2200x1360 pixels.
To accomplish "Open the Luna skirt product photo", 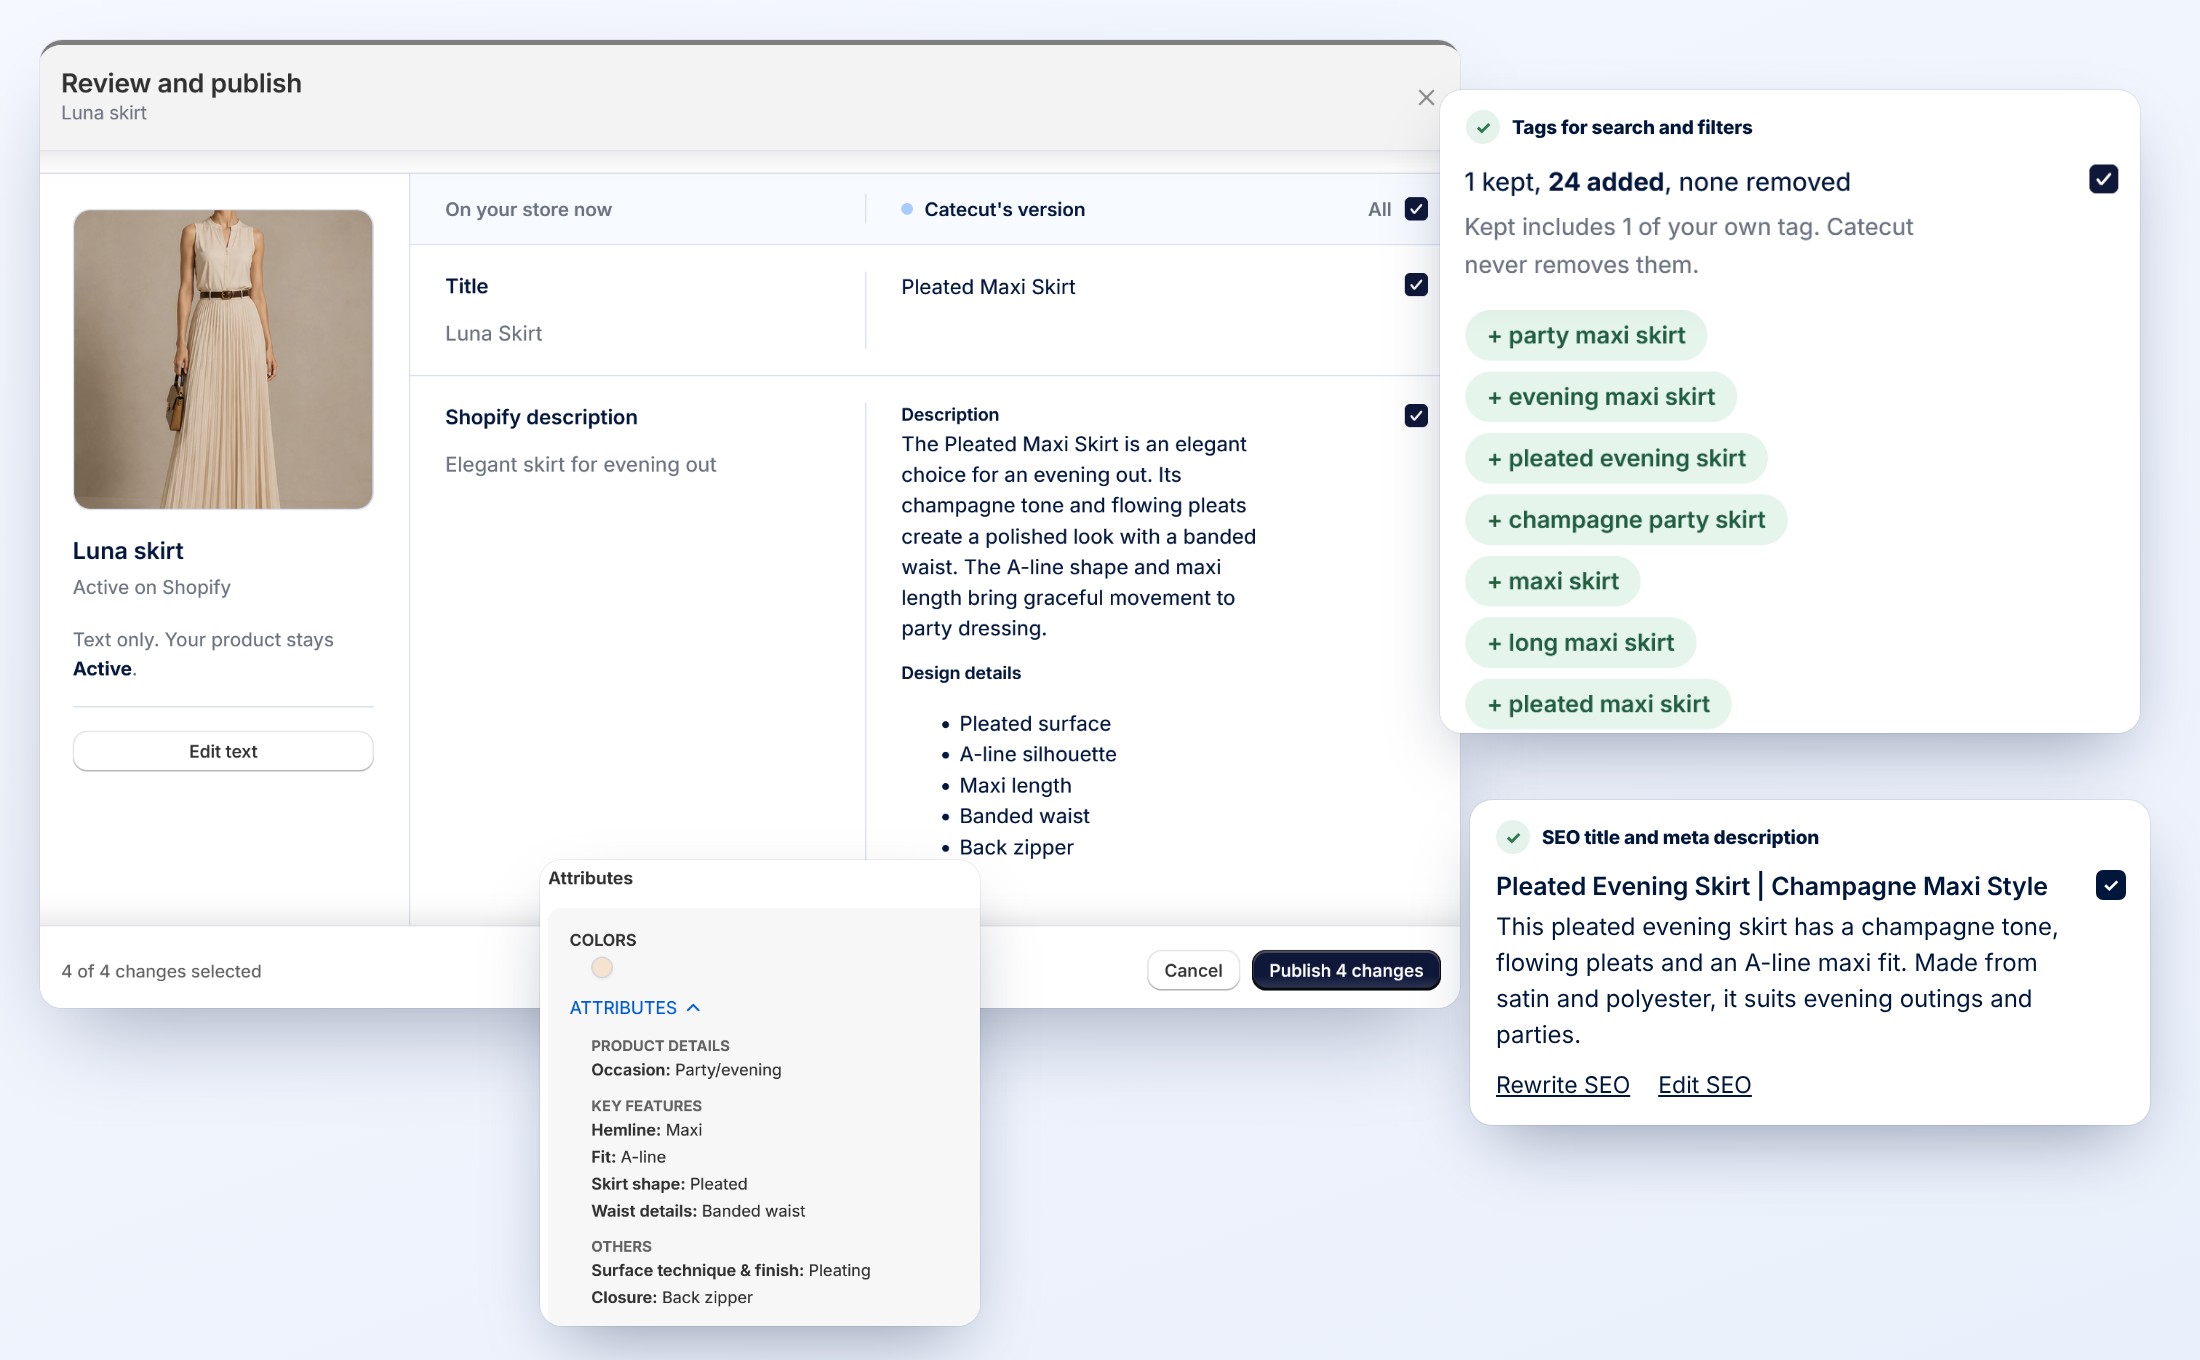I will pos(223,359).
